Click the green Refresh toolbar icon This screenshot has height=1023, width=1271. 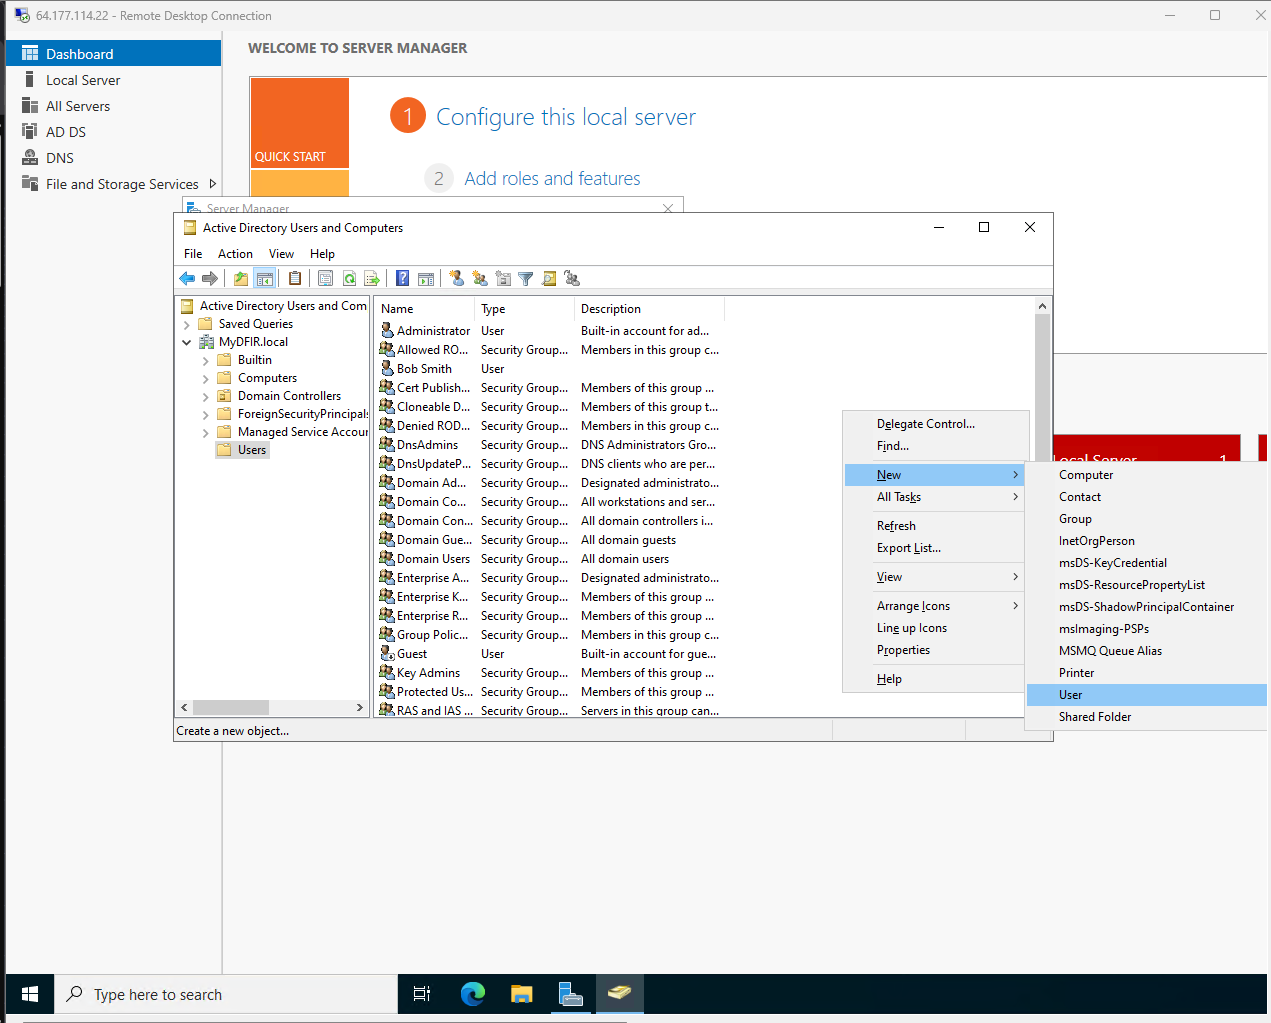point(349,278)
